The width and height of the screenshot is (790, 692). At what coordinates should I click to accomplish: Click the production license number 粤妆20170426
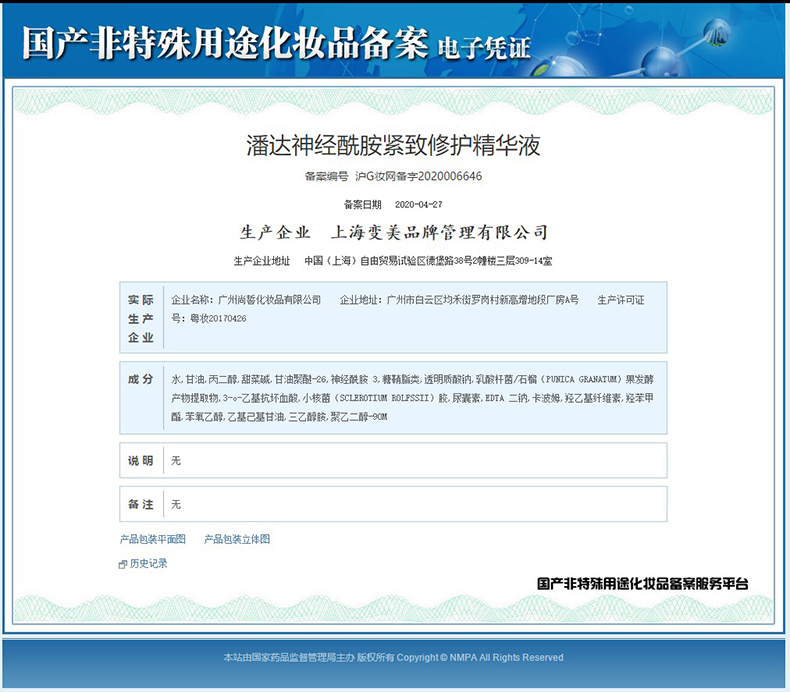(218, 319)
